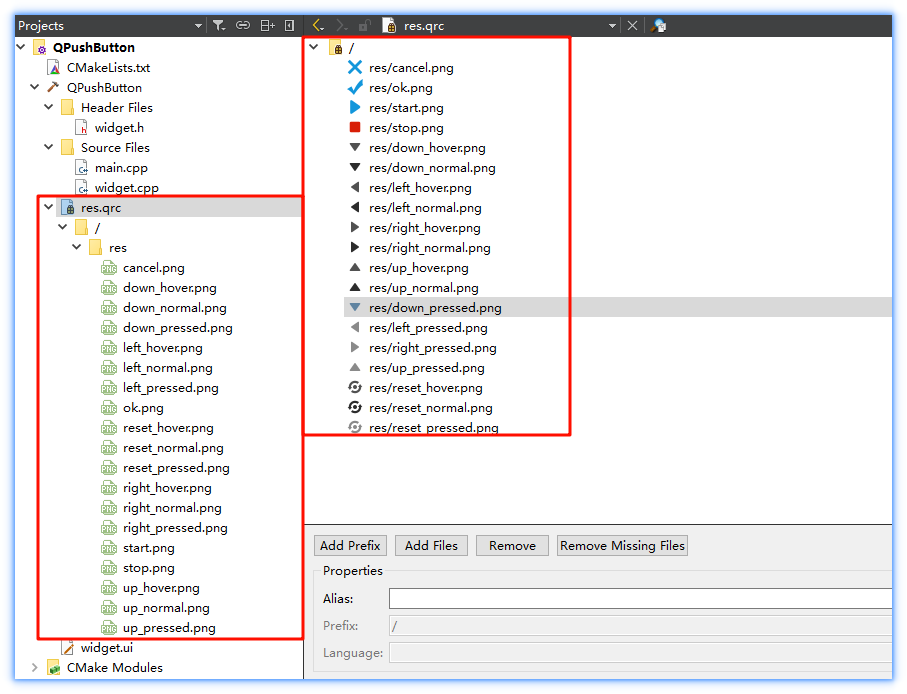Open the res.qrc open-documents dropdown
Viewport: 907px width, 694px height.
[x=612, y=26]
